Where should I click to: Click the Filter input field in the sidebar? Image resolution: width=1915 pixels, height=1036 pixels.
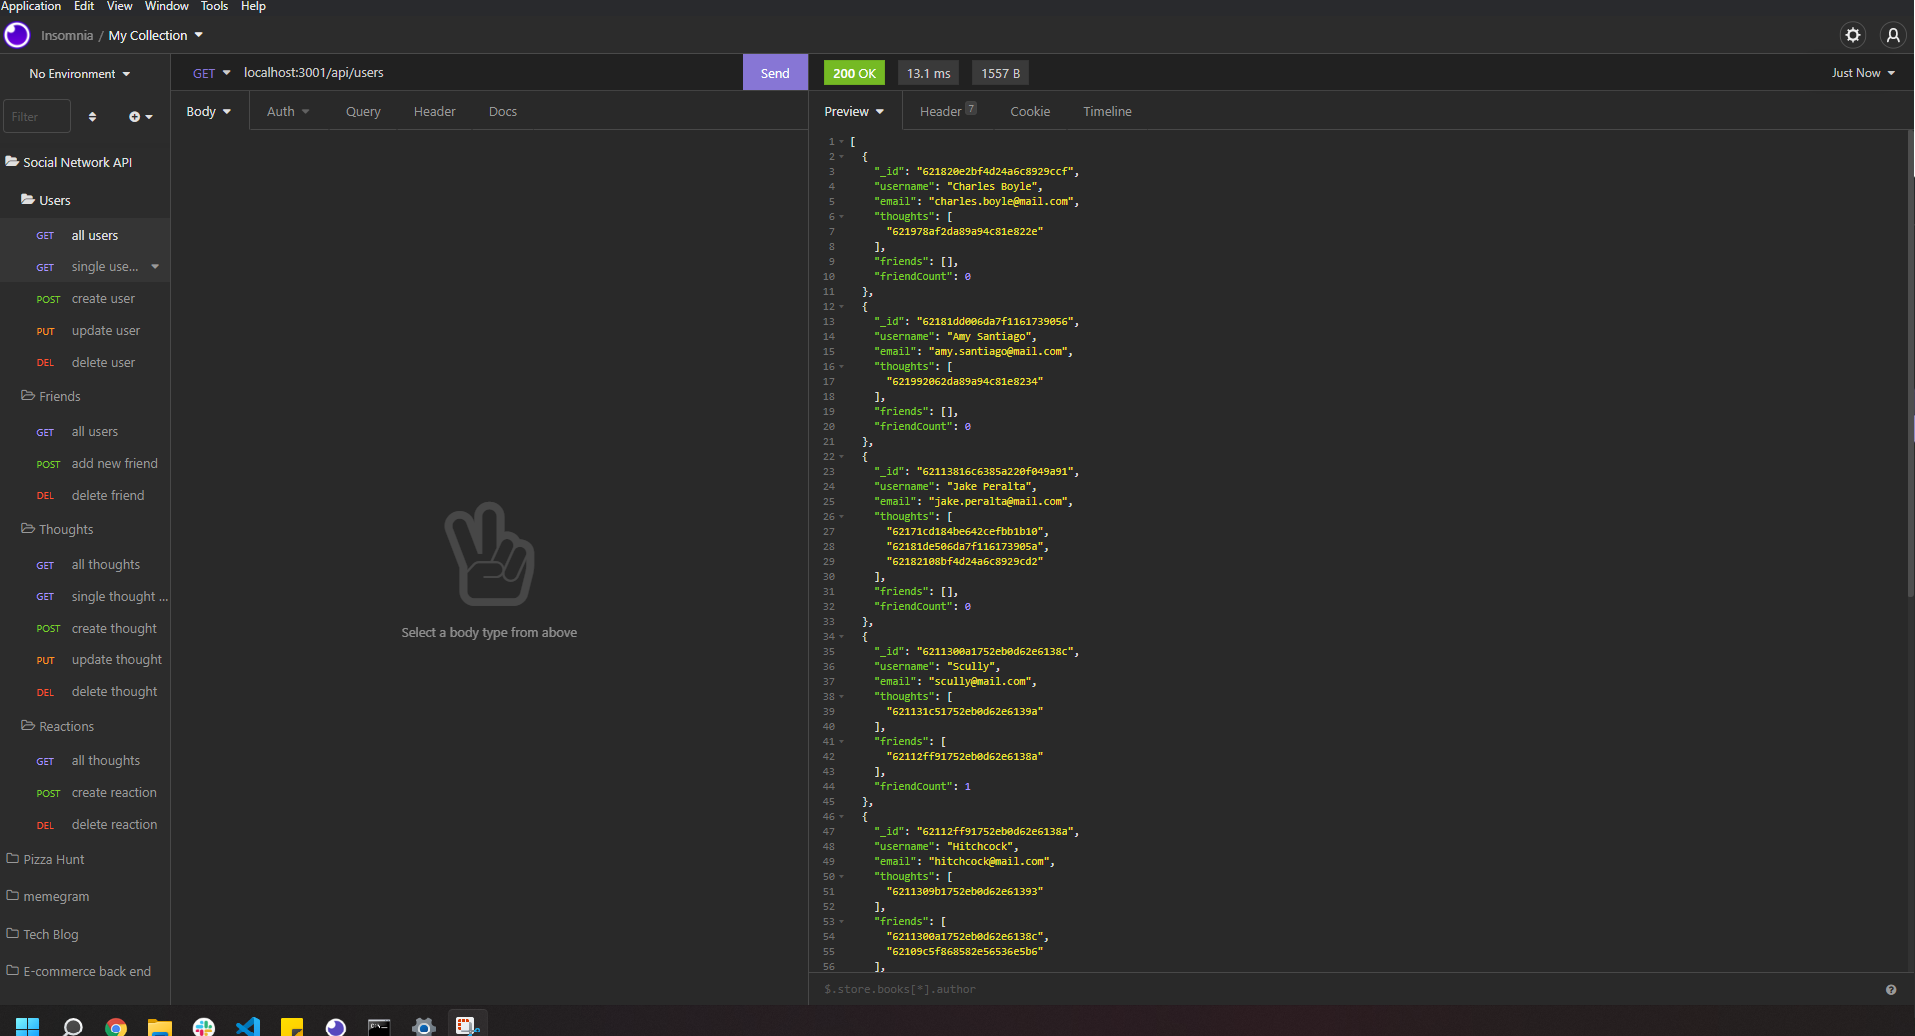coord(36,116)
